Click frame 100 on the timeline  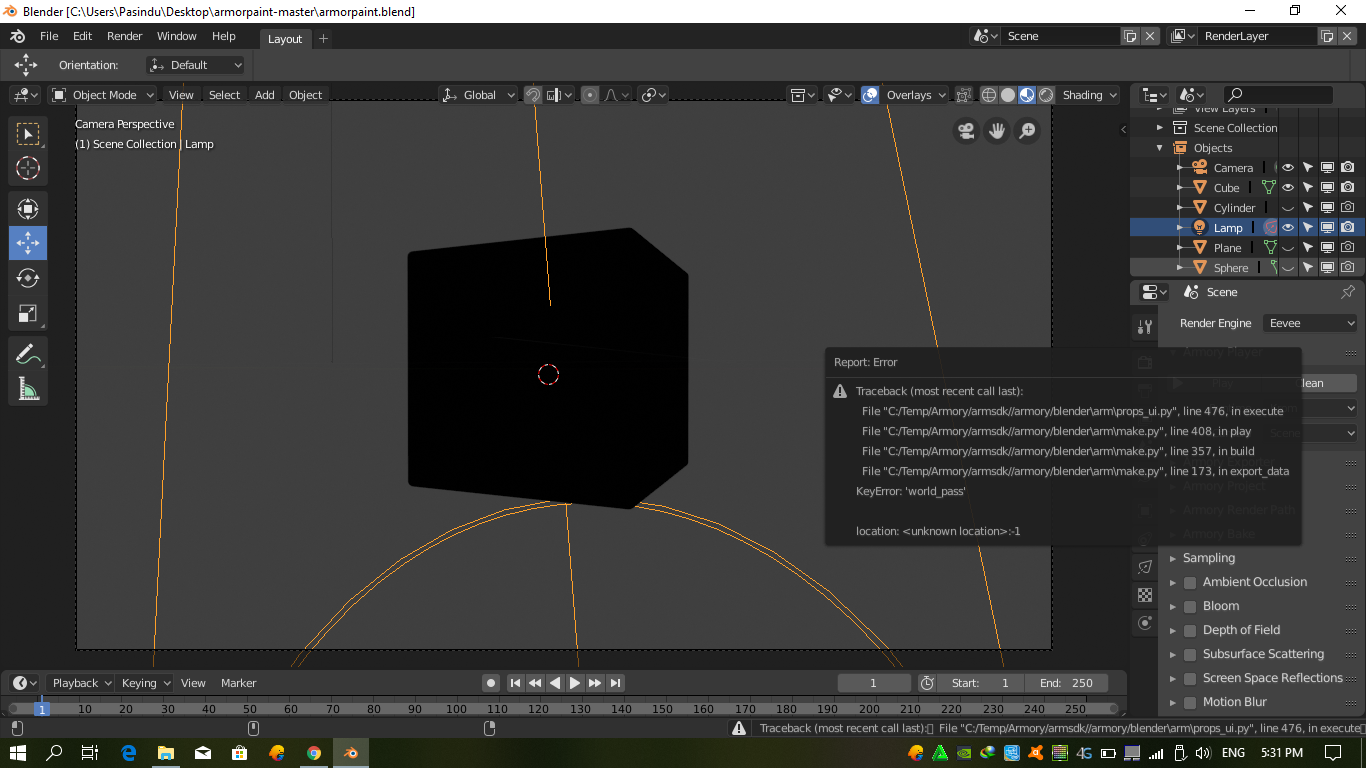(x=456, y=707)
